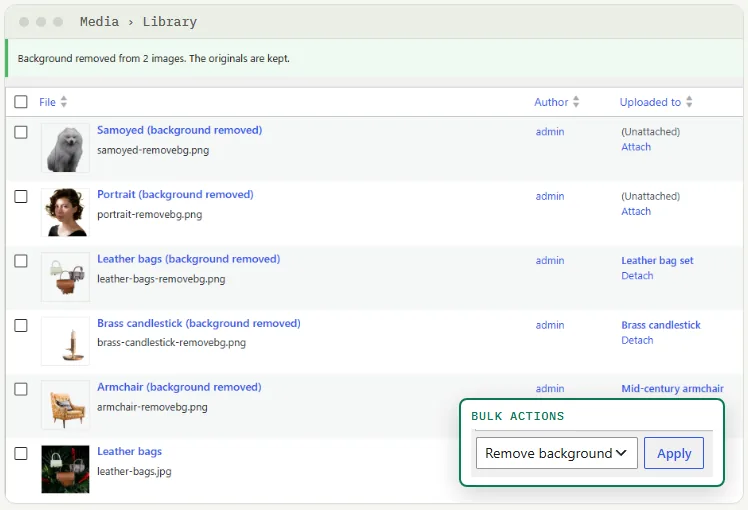Open Portrait (background removed) title link

pos(175,195)
